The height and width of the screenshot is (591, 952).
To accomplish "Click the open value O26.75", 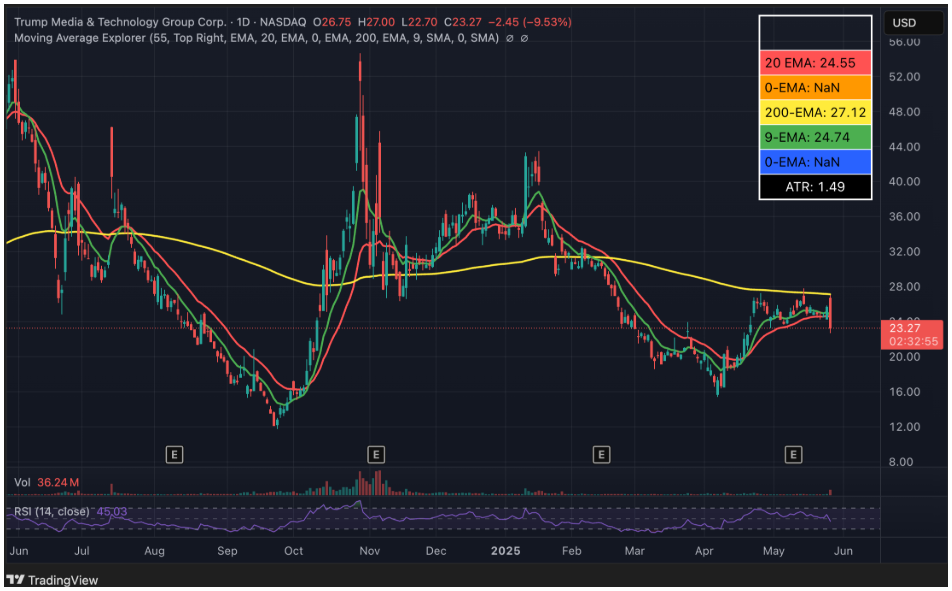I will coord(332,22).
